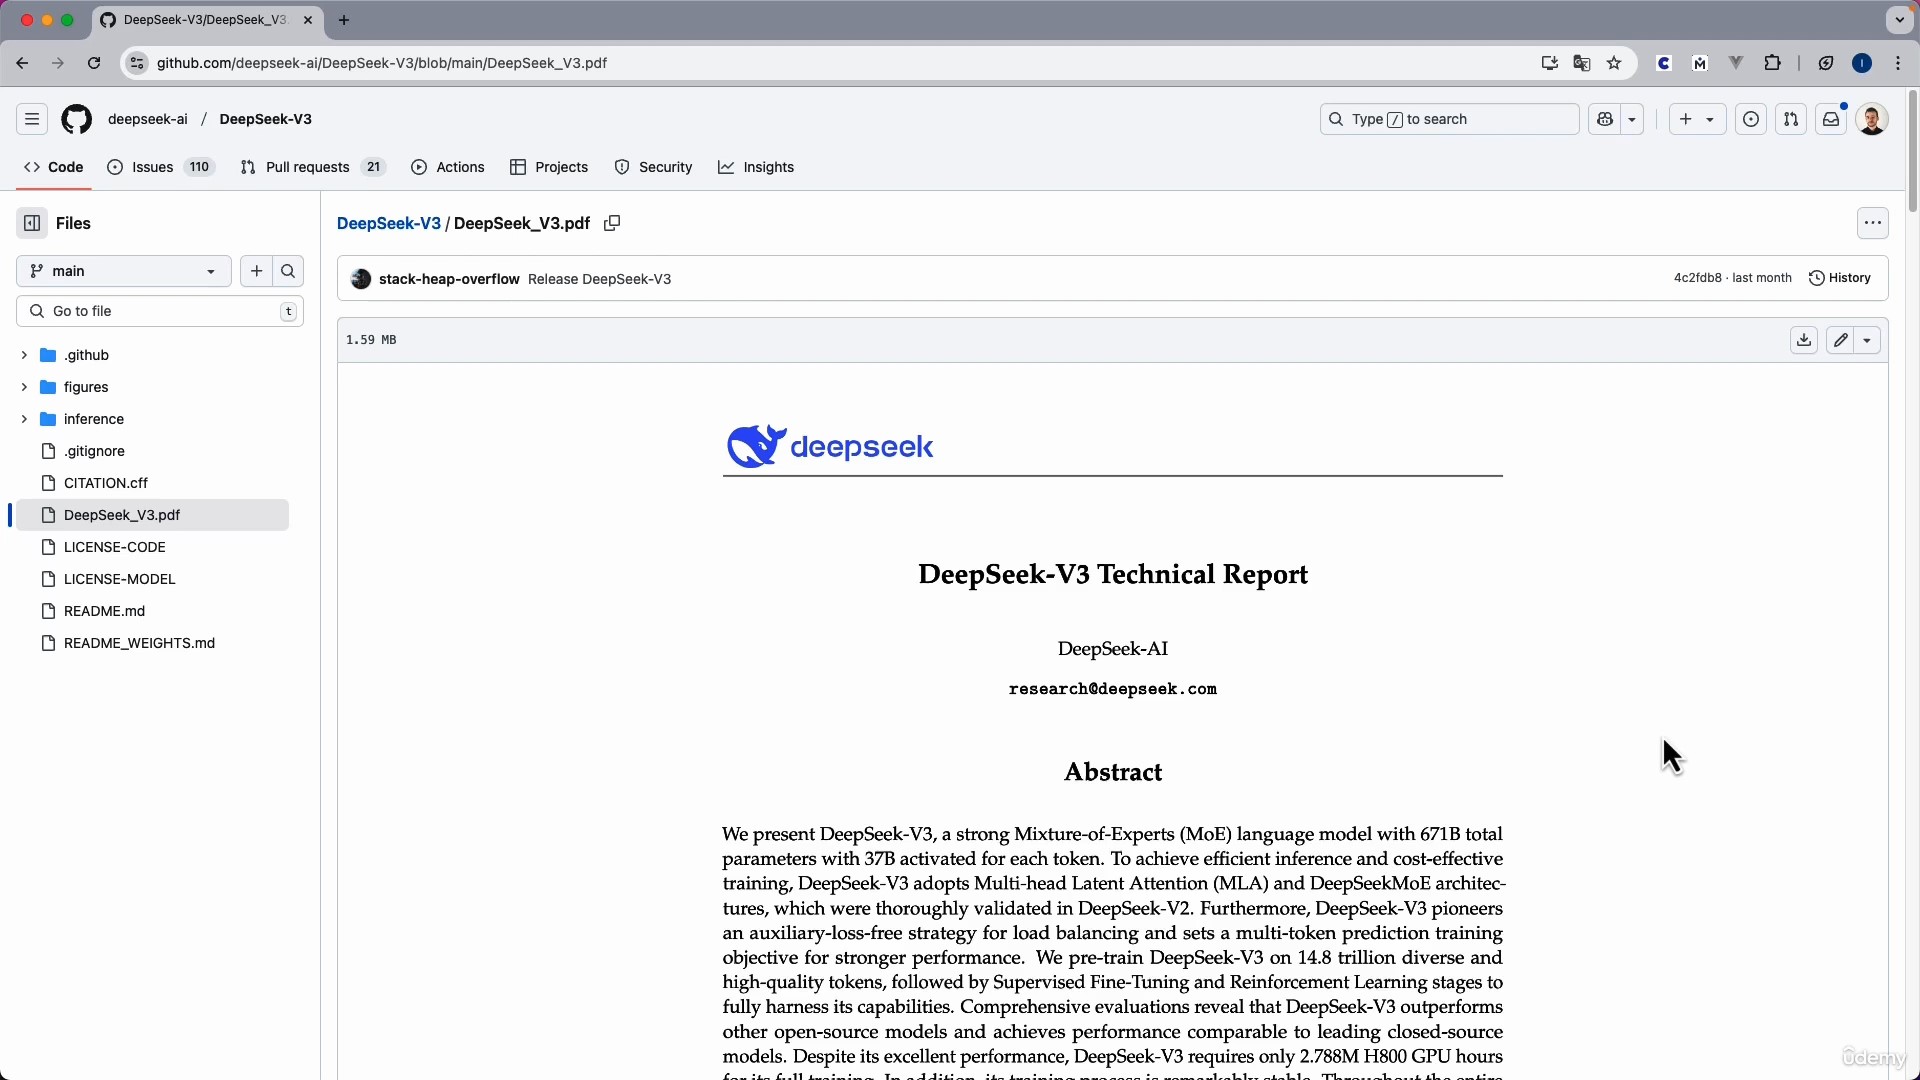Open Copilot dropdown arrow next to chat icon

coord(1632,119)
